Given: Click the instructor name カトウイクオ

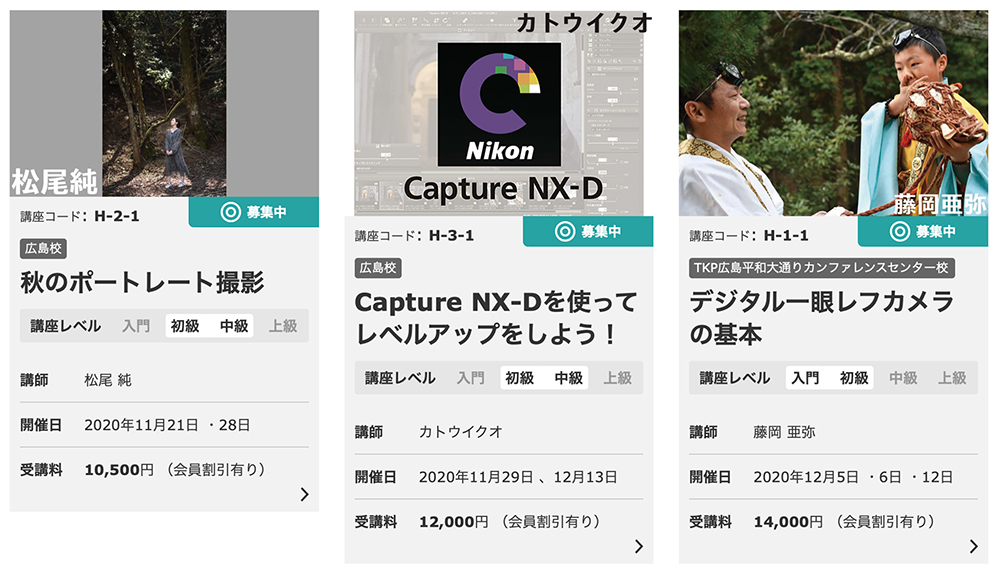Looking at the screenshot, I should (x=460, y=432).
